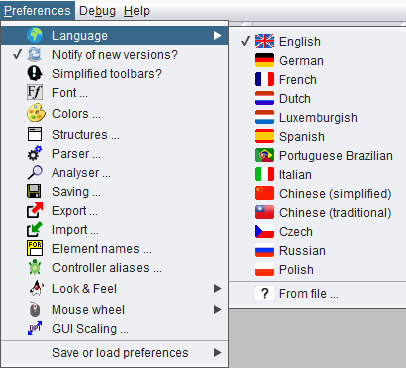Expand the Look & Feel submenu arrow
Image resolution: width=406 pixels, height=368 pixels.
point(217,288)
